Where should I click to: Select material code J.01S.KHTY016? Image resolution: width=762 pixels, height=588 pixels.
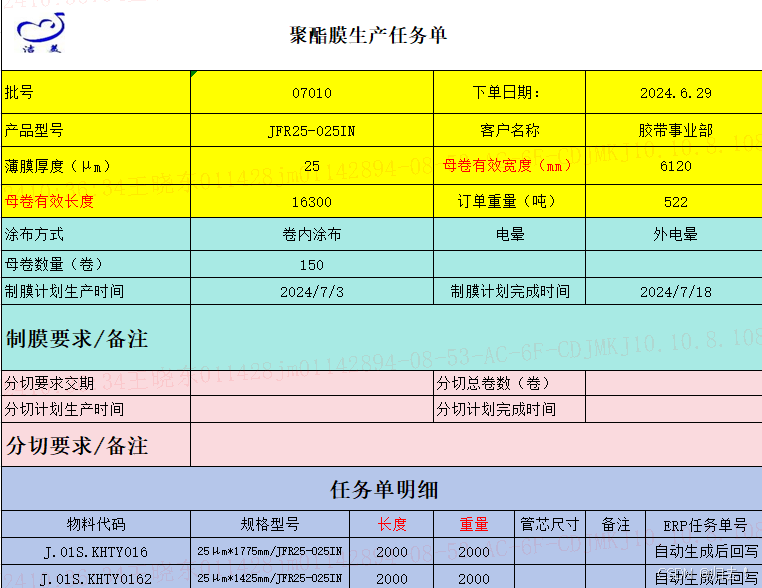tap(96, 552)
